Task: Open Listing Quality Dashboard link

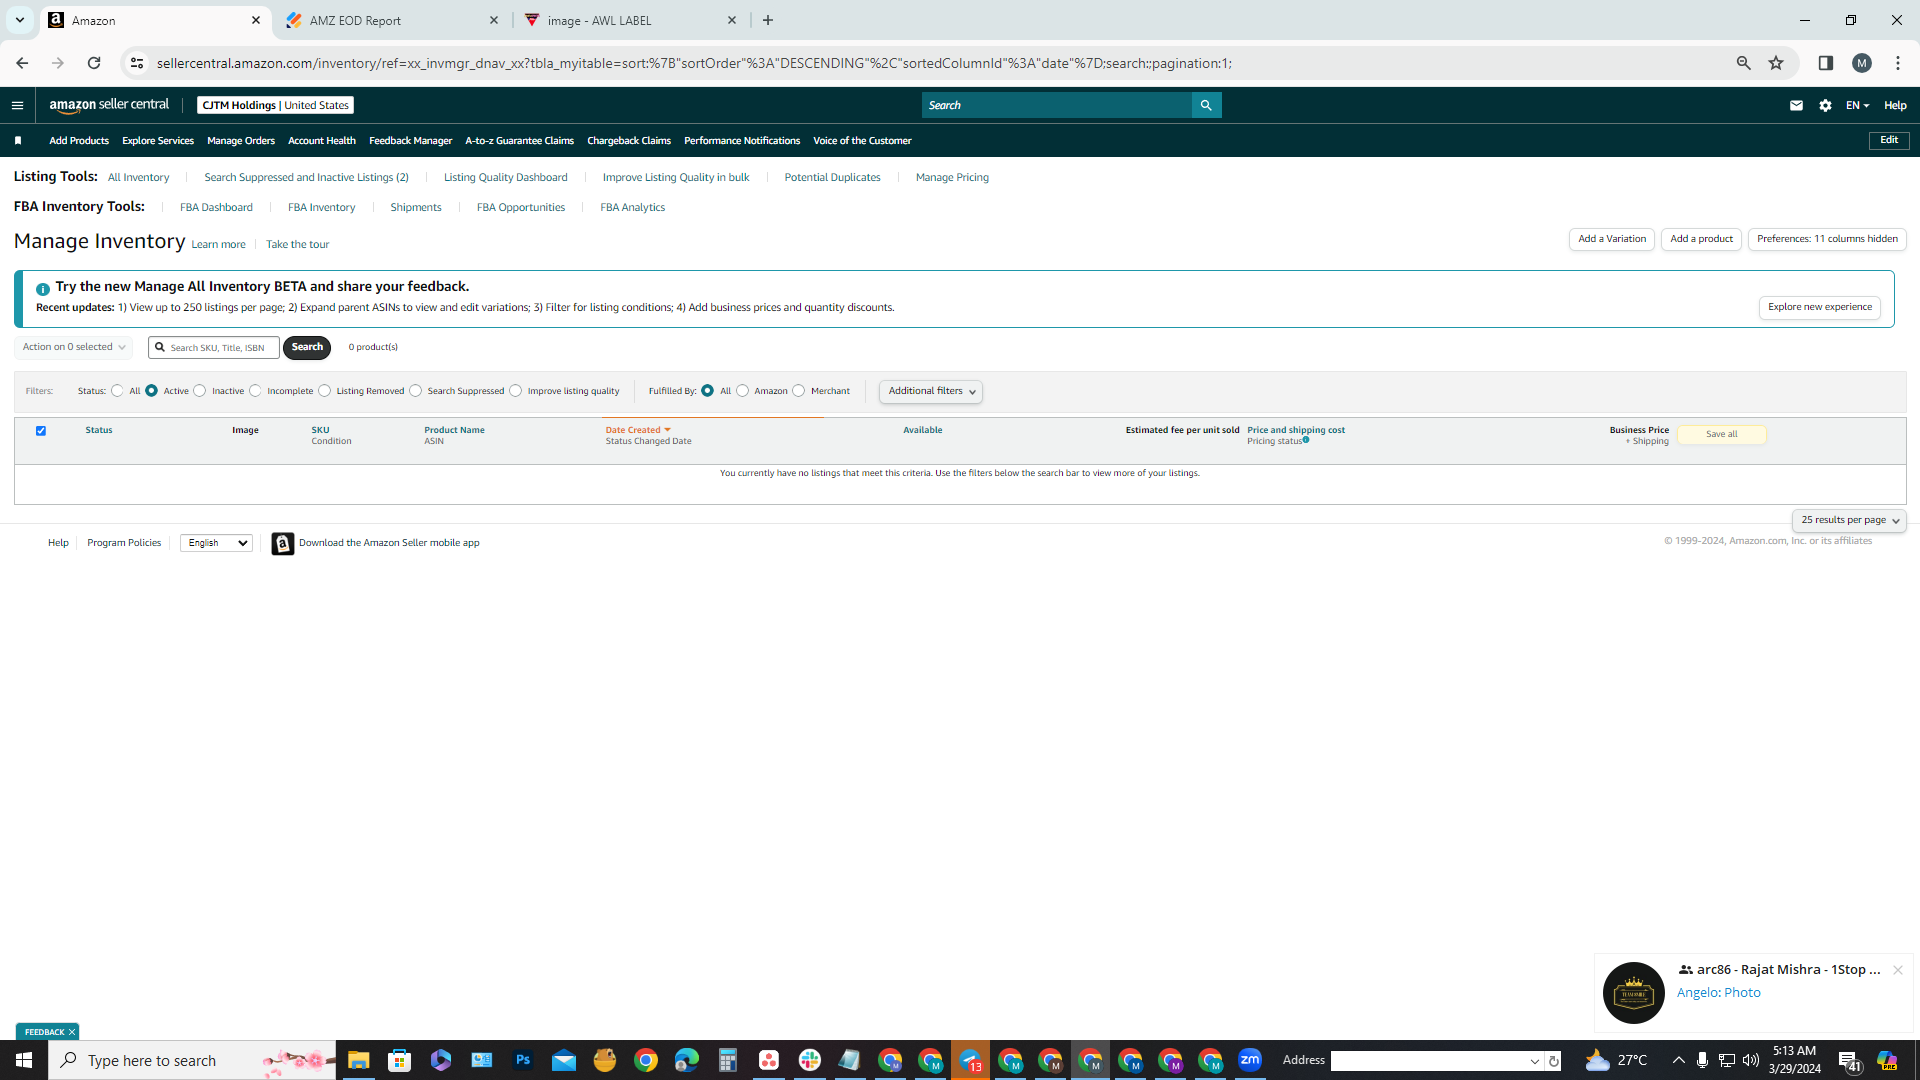Action: click(x=505, y=178)
